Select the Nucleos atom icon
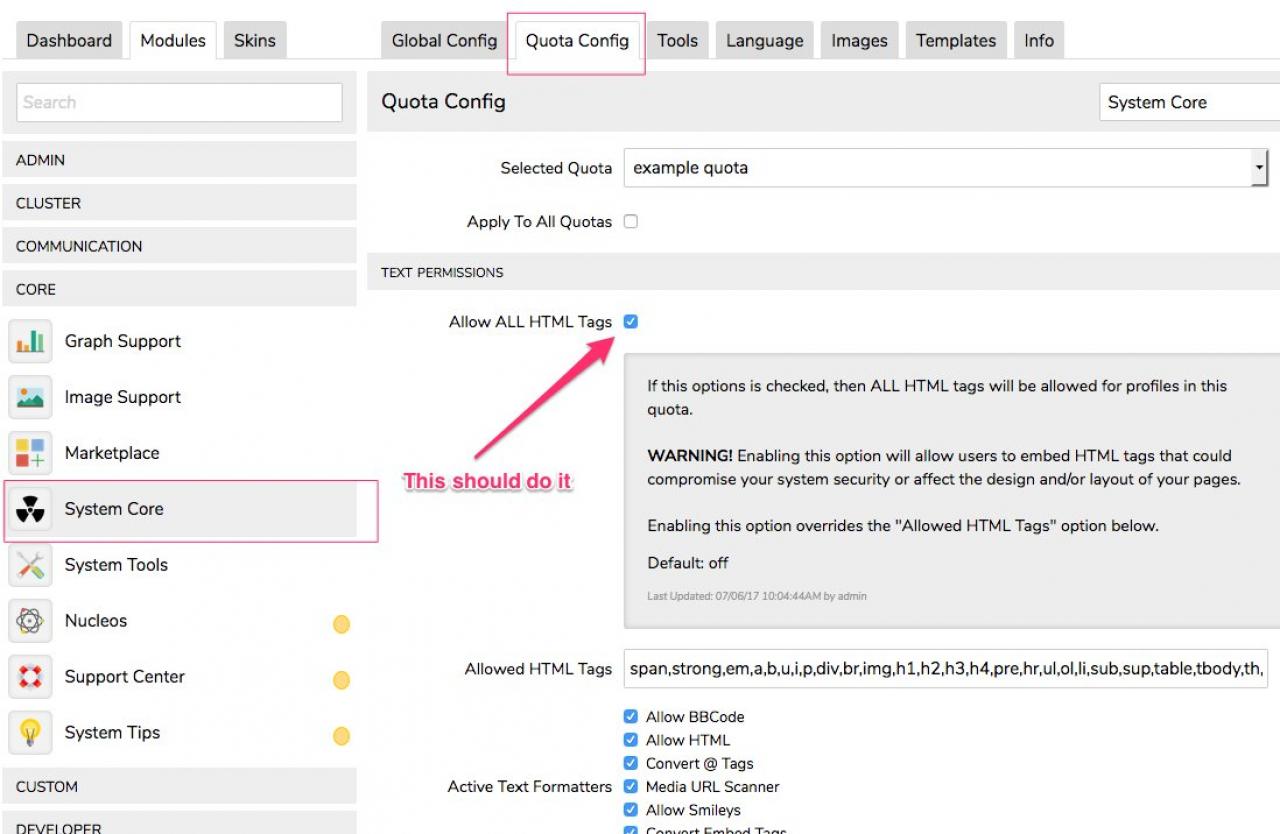 (30, 622)
